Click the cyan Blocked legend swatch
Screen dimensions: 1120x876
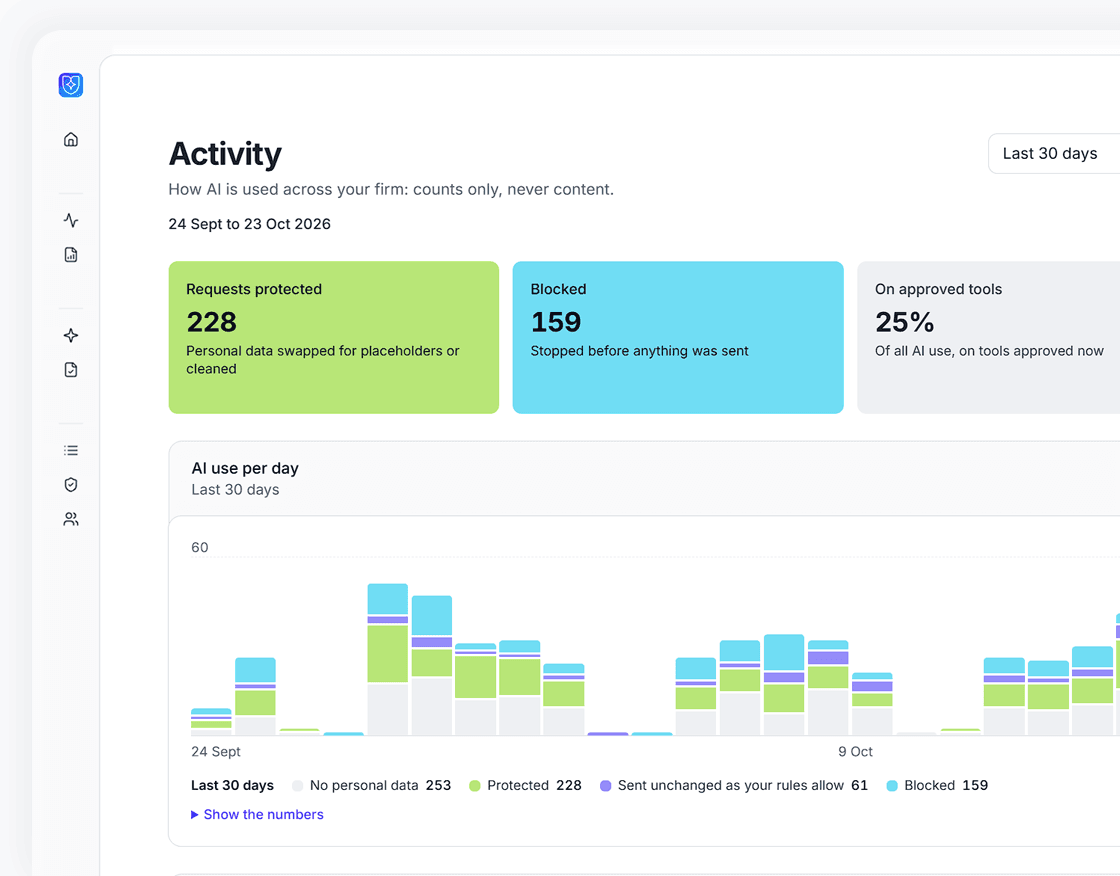[892, 786]
